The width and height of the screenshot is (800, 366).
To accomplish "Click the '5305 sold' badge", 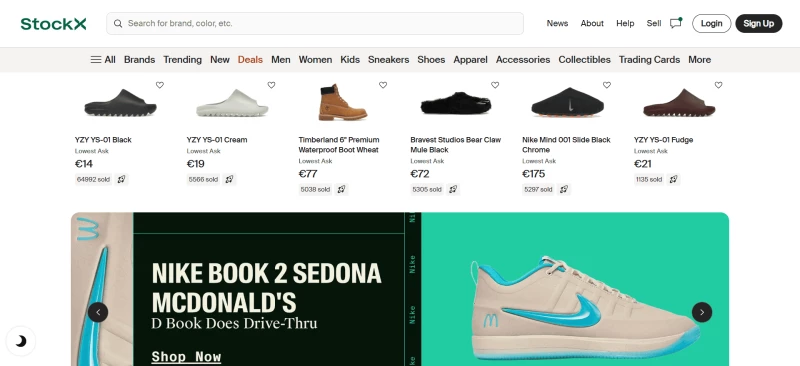I will [x=427, y=189].
